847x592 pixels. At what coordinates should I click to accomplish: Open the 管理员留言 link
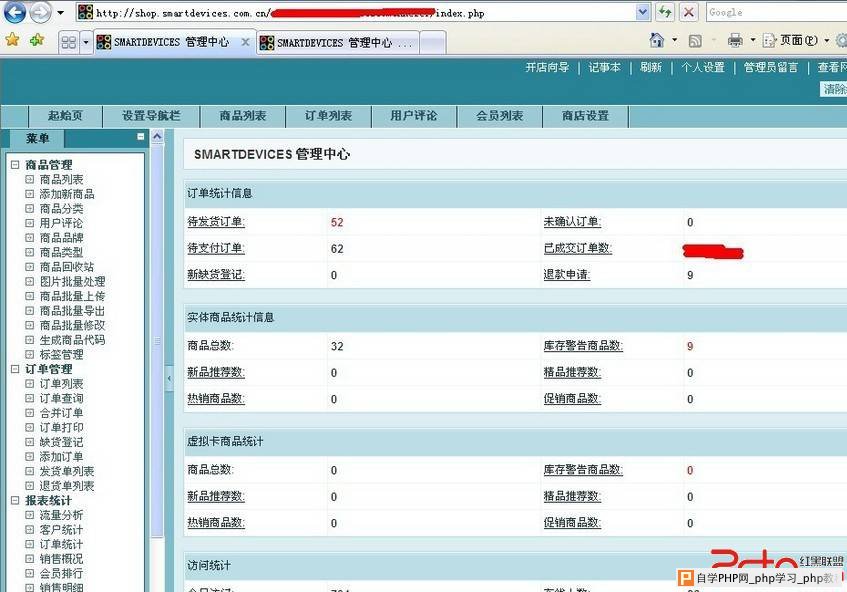pos(771,68)
